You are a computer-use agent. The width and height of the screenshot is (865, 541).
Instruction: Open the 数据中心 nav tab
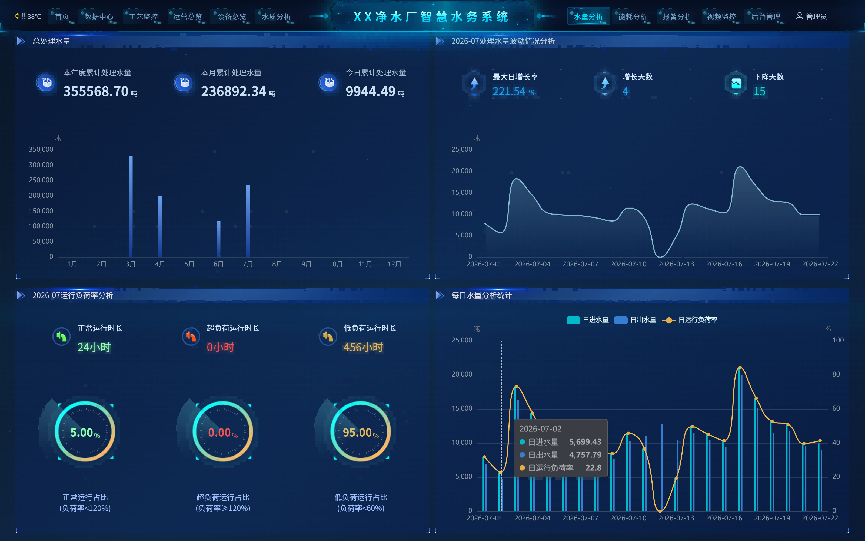99,17
